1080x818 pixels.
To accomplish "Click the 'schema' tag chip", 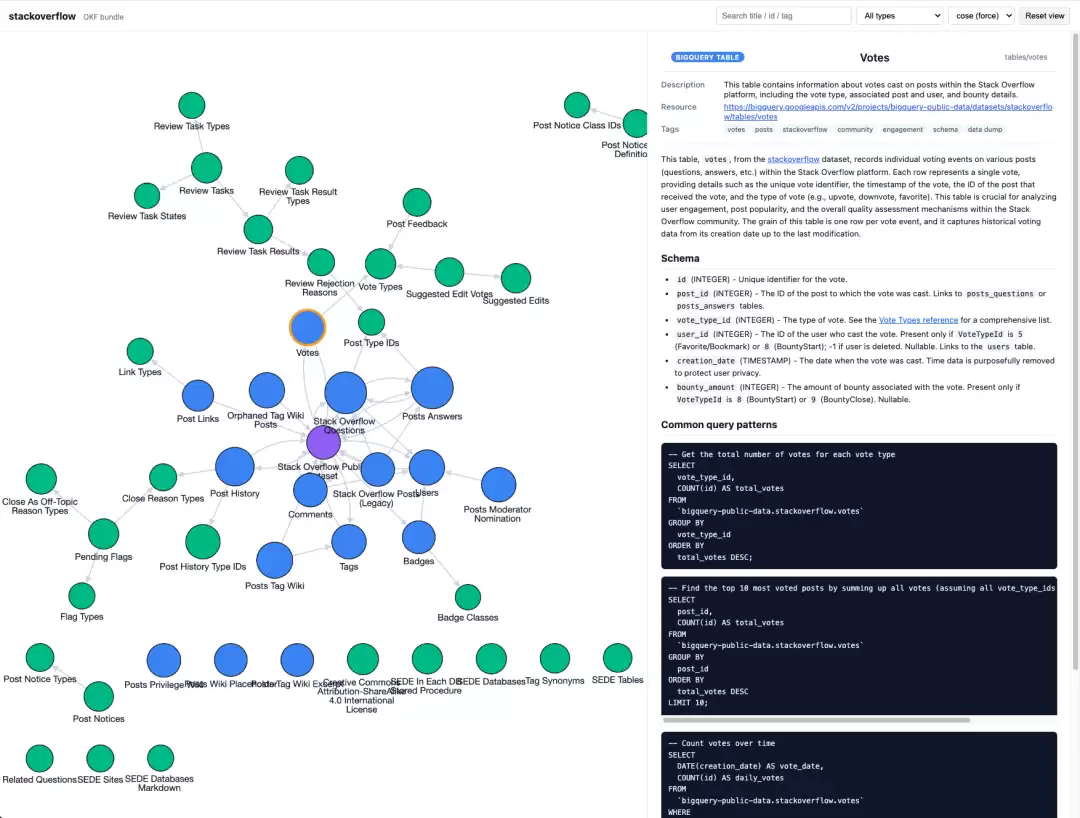I will pyautogui.click(x=945, y=129).
